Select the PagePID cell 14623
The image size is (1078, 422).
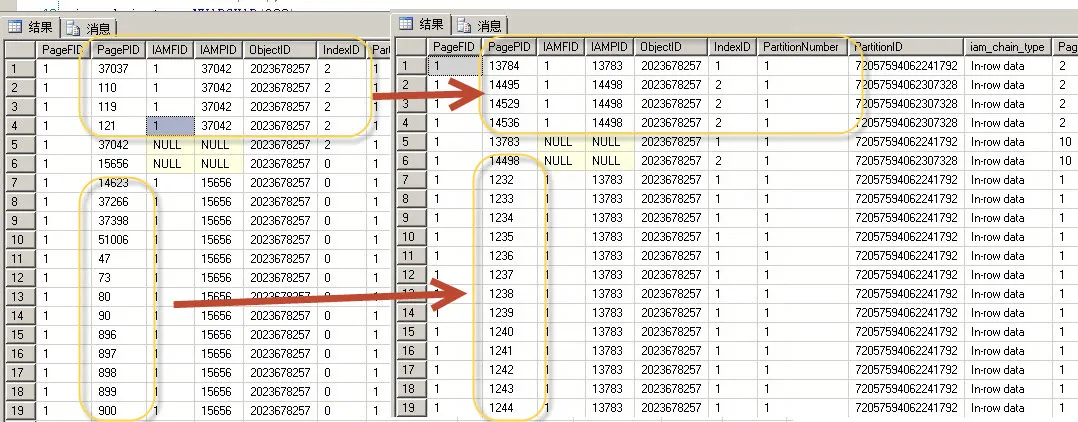pyautogui.click(x=118, y=183)
